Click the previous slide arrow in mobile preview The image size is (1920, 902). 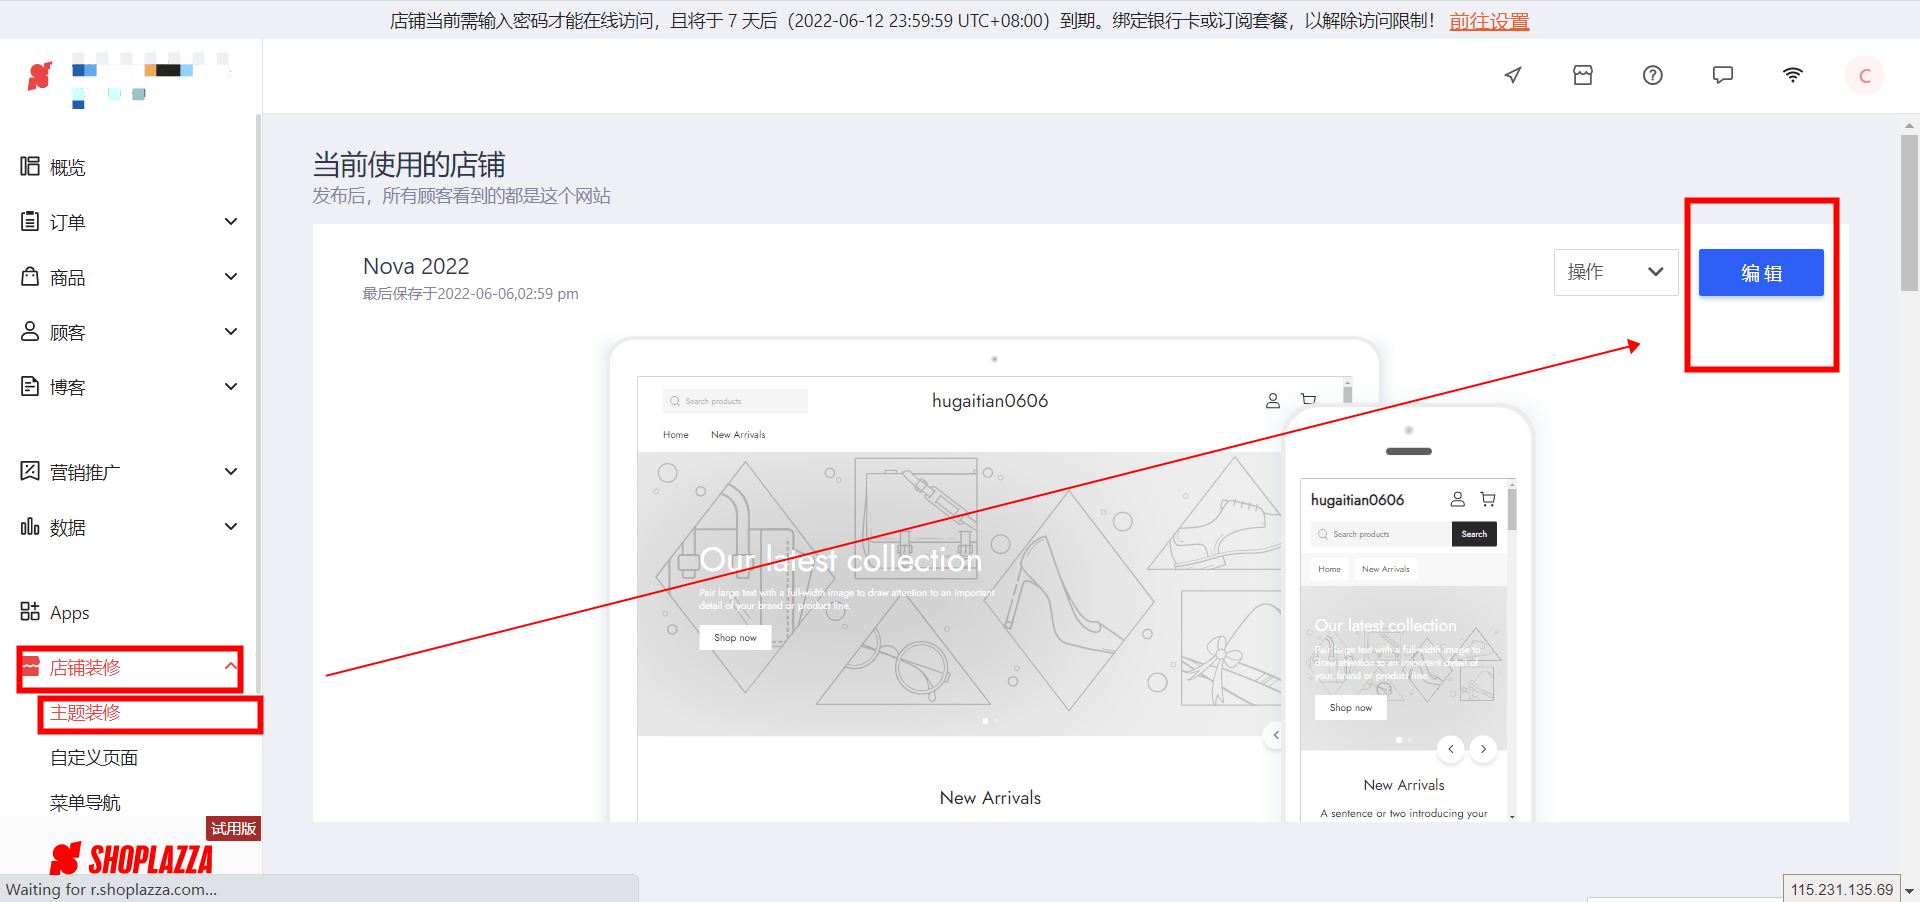(x=1451, y=749)
